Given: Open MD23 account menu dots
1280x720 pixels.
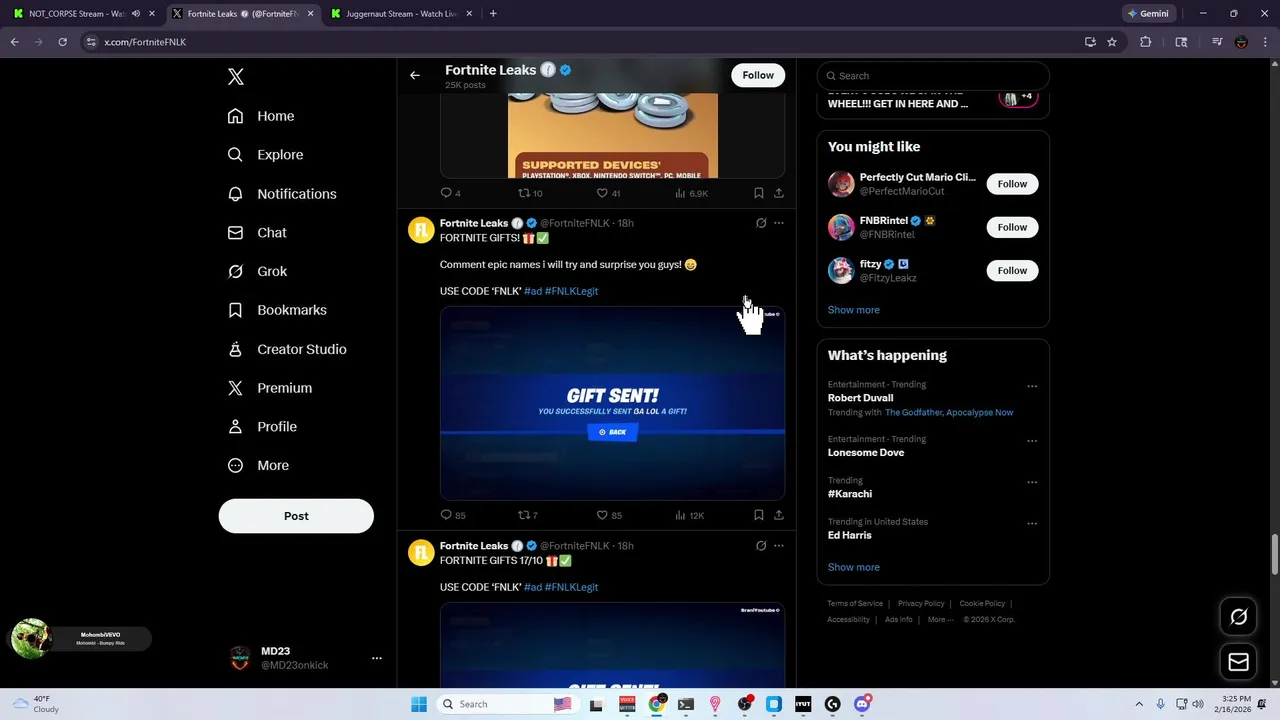Looking at the screenshot, I should [x=377, y=658].
